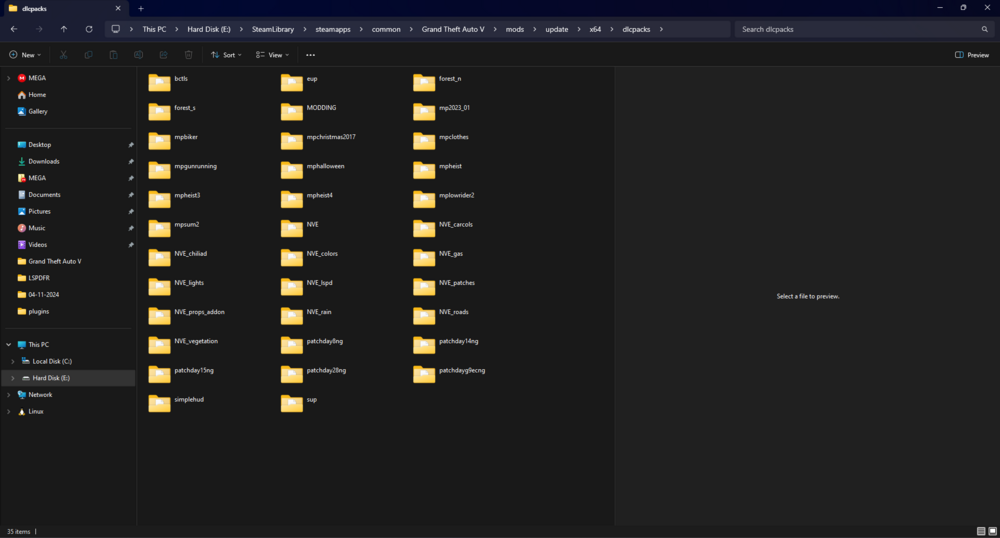Collapse This PC tree node
The height and width of the screenshot is (538, 1000).
[8, 344]
